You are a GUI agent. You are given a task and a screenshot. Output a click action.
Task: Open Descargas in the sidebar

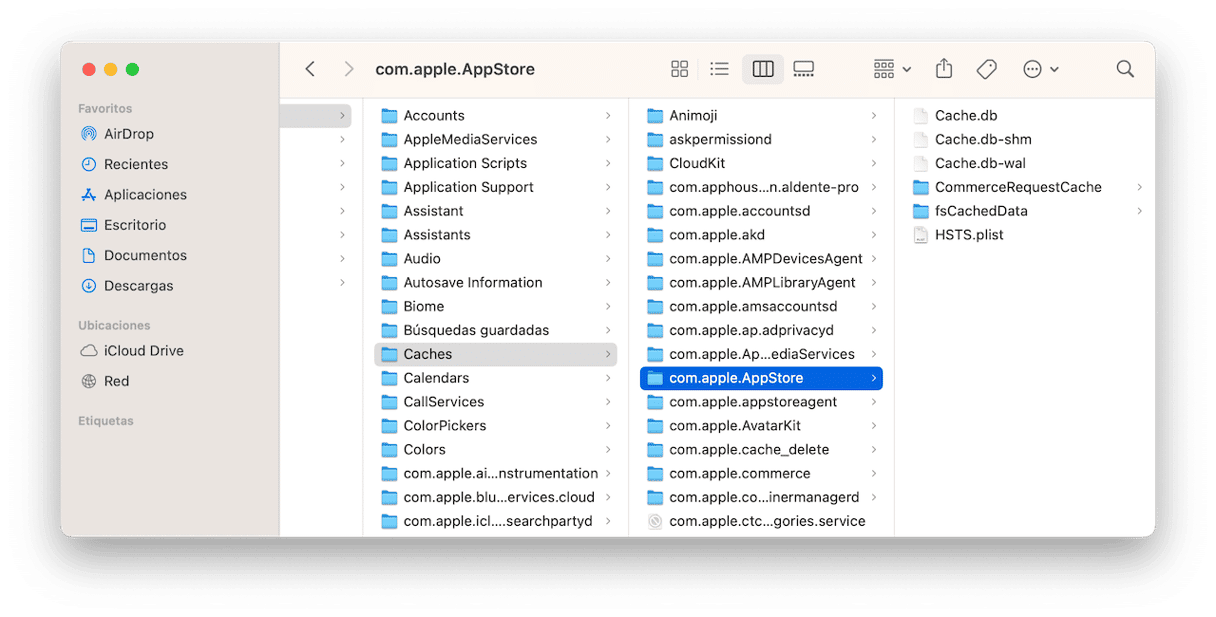[126, 285]
